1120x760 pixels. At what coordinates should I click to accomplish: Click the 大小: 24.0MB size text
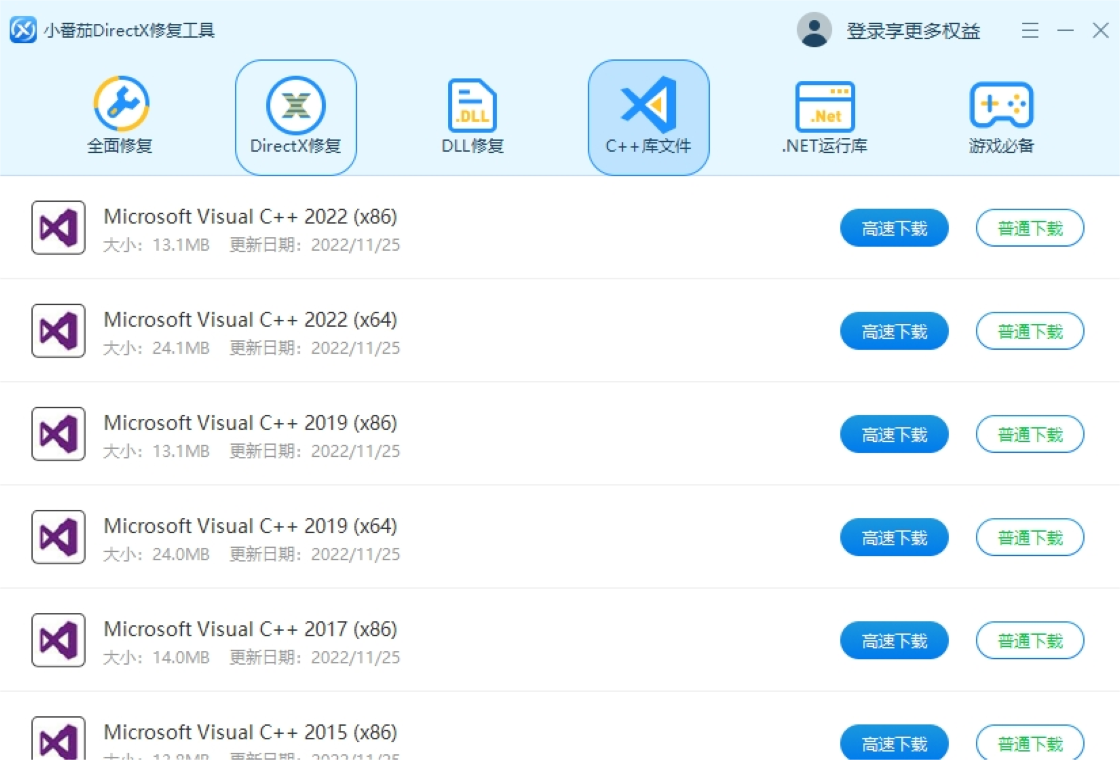click(x=156, y=554)
